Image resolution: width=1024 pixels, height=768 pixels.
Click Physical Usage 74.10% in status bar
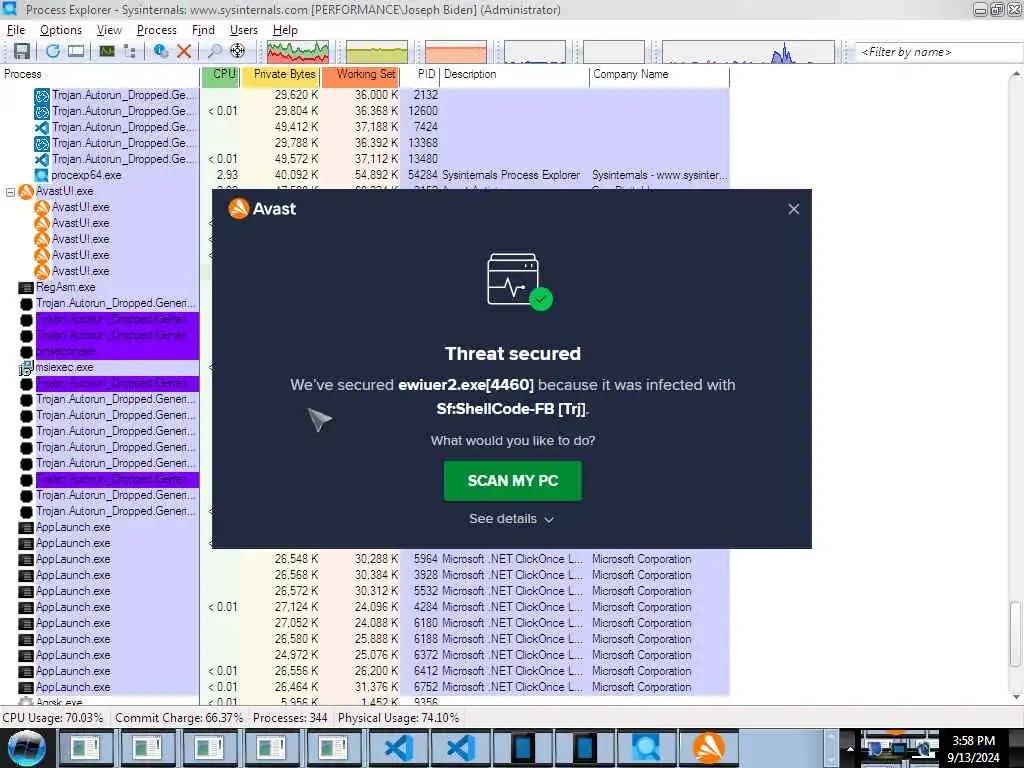coord(398,718)
